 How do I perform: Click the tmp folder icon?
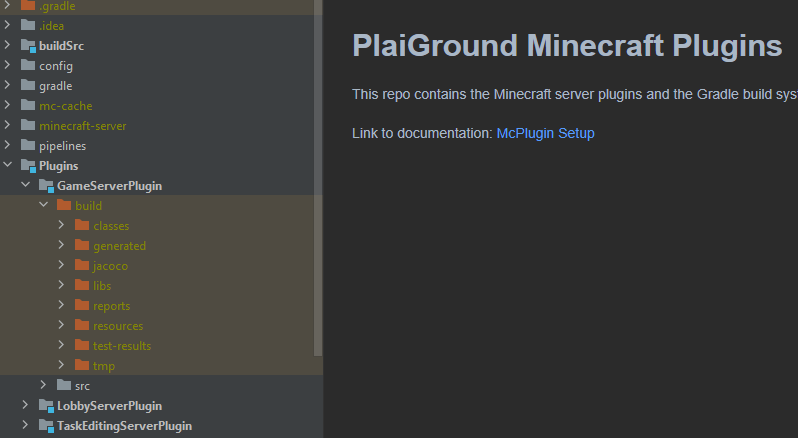click(x=82, y=365)
